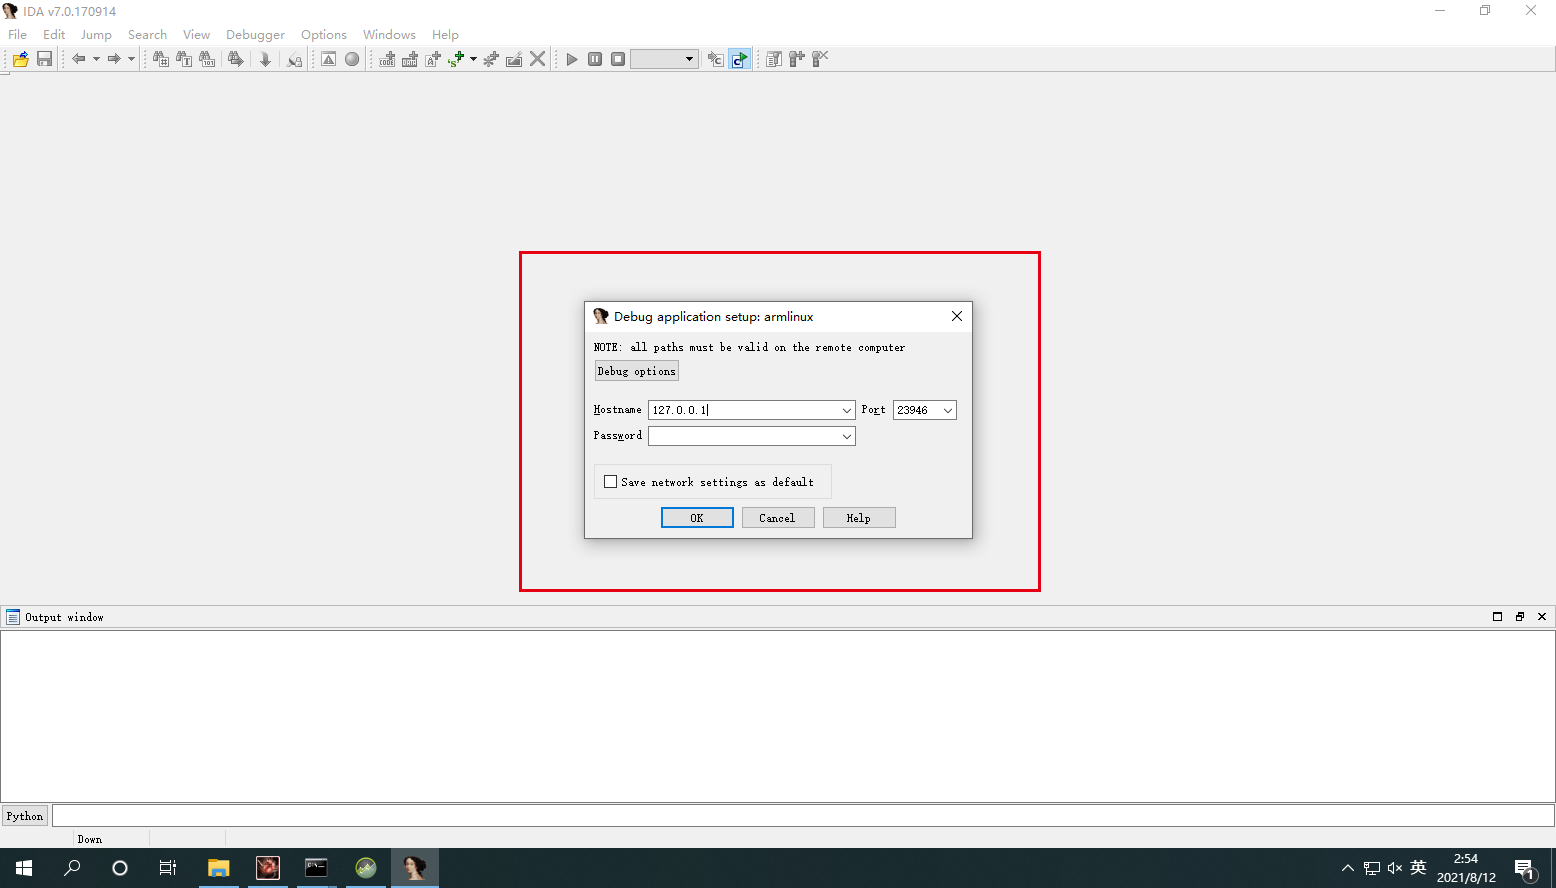
Task: Click the gray circle toolbar icon
Action: coord(352,59)
